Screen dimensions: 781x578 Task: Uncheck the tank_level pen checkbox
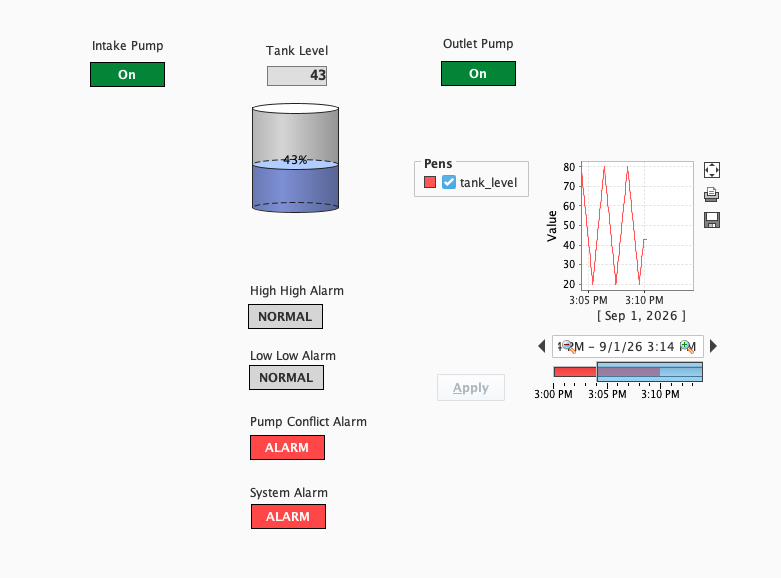449,182
